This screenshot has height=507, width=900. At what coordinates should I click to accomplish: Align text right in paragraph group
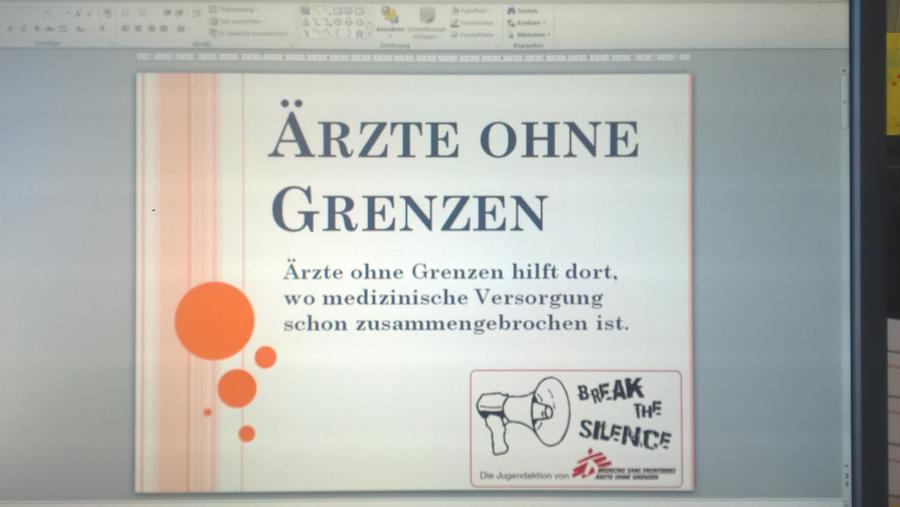[x=151, y=28]
